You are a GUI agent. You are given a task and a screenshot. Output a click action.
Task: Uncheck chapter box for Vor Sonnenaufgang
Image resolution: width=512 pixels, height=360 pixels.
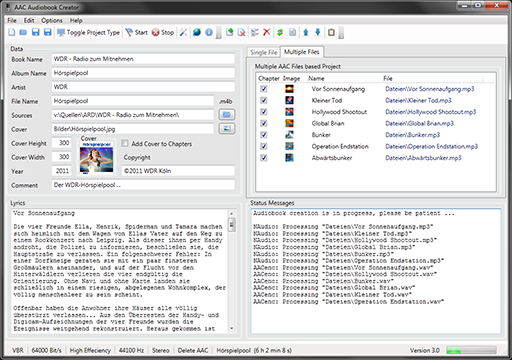tap(264, 89)
